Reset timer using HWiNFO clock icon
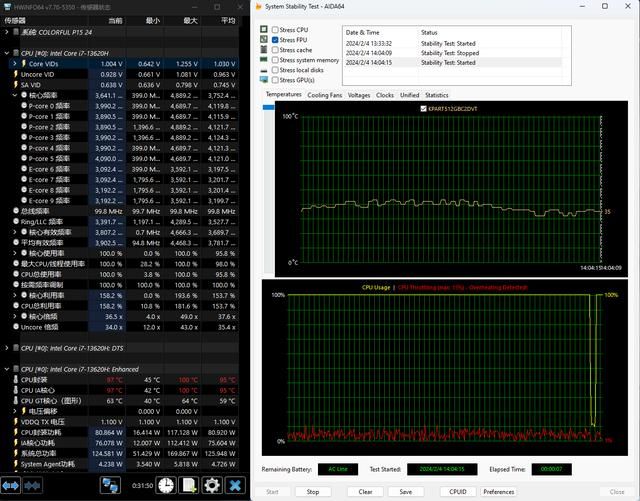This screenshot has height=501, width=640. [164, 485]
